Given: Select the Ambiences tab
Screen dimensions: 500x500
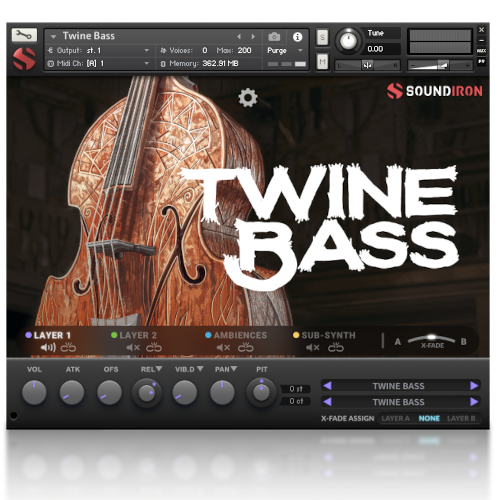Looking at the screenshot, I should [236, 335].
